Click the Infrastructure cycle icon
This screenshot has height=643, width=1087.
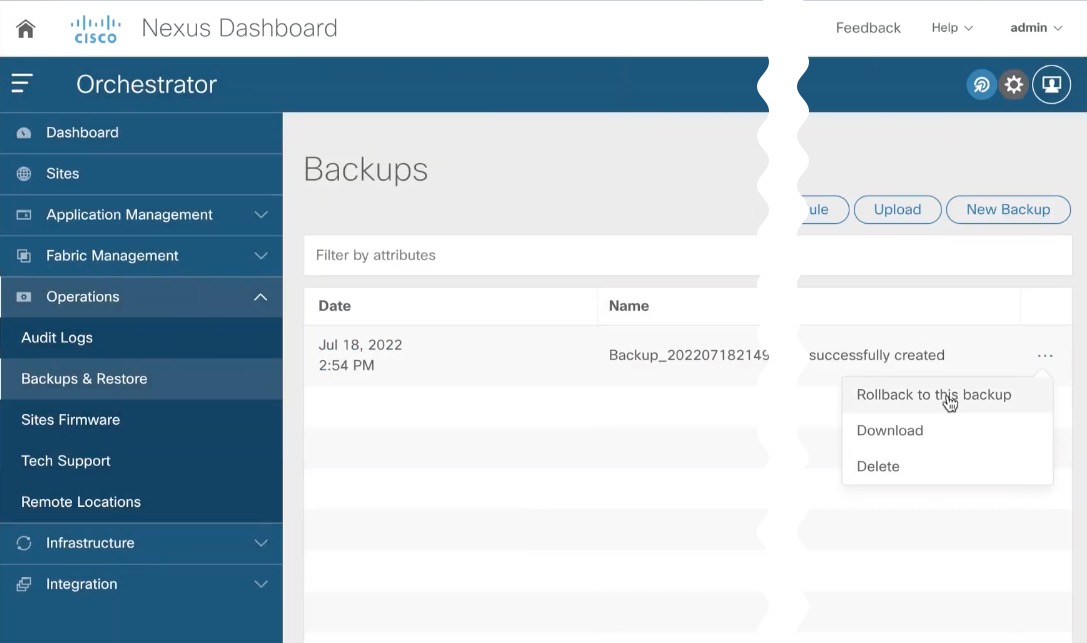point(24,543)
